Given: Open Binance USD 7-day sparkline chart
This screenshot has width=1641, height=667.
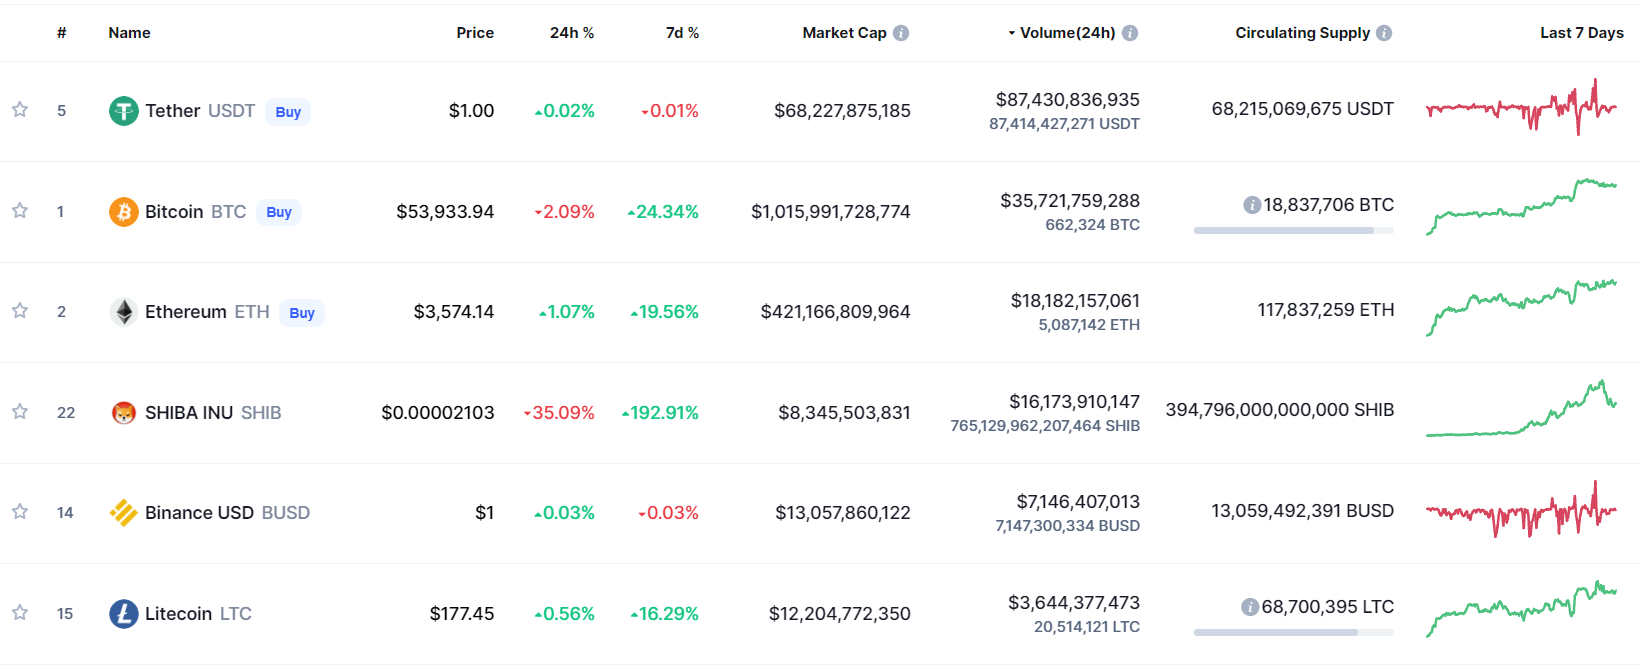Looking at the screenshot, I should [1521, 509].
